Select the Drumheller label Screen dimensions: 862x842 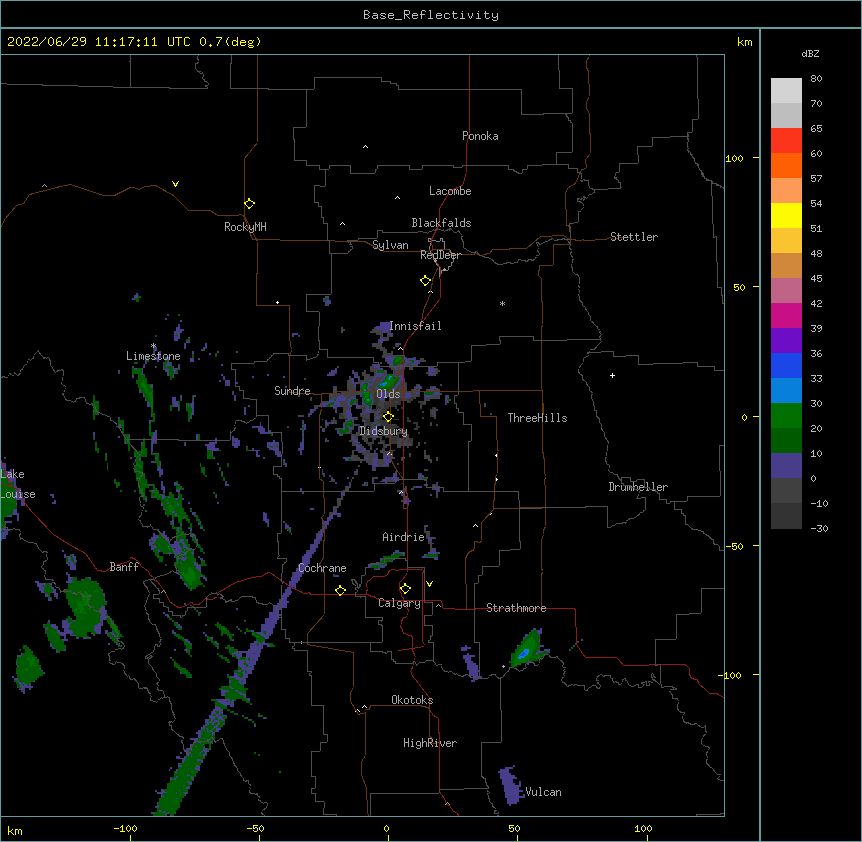point(638,487)
